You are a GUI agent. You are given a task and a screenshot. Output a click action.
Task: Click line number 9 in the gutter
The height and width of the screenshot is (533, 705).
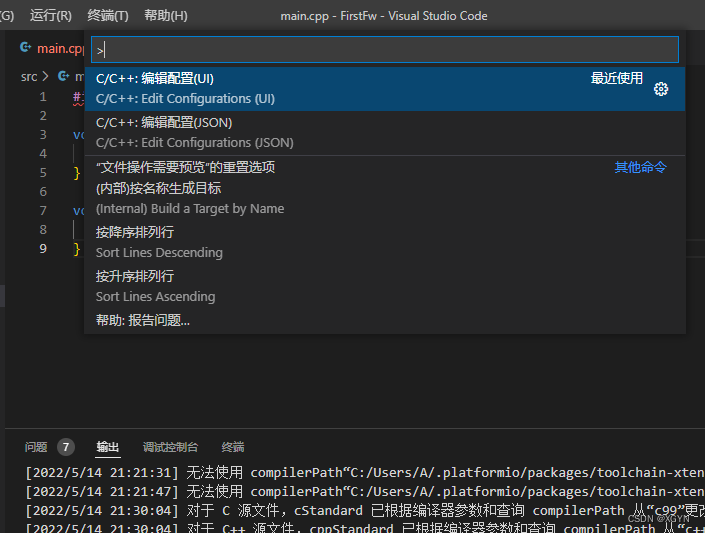pos(43,249)
